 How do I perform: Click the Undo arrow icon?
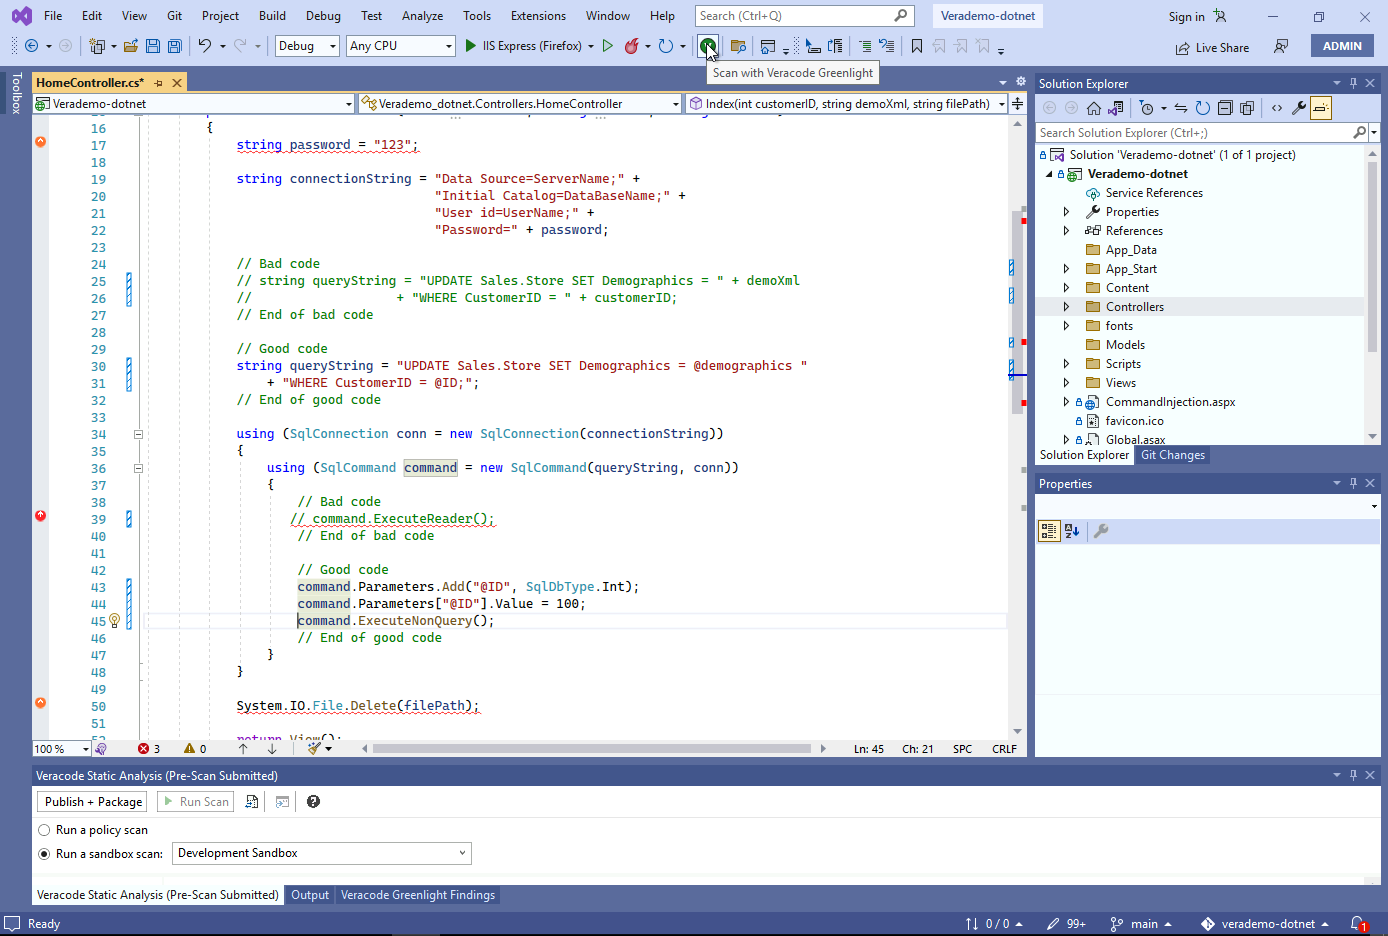(204, 46)
